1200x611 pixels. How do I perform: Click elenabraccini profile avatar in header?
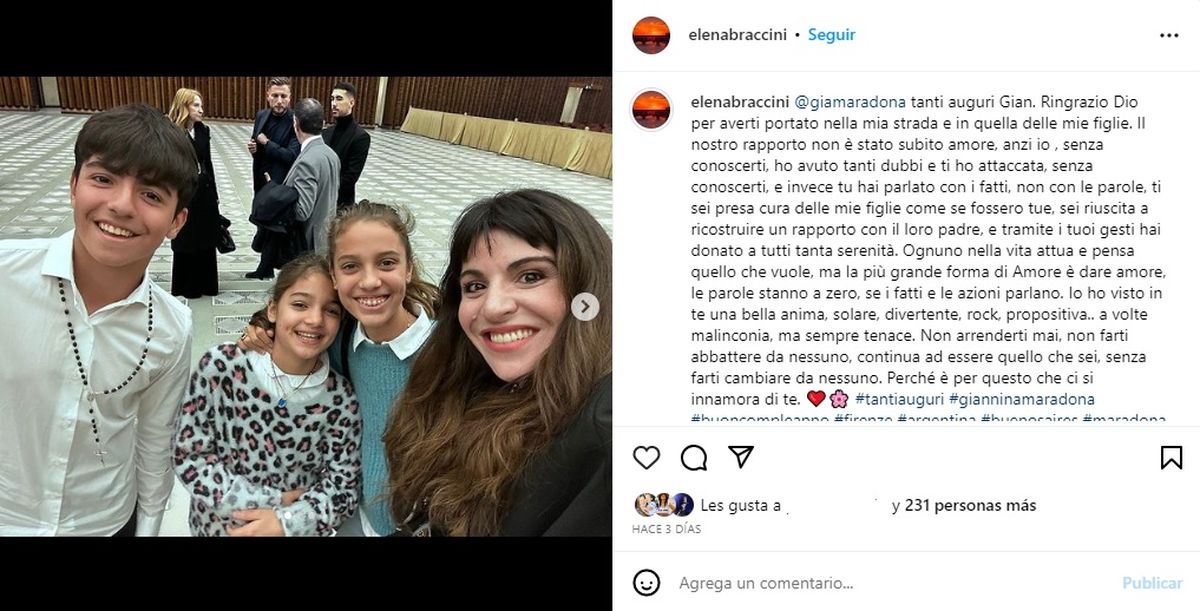tap(651, 35)
